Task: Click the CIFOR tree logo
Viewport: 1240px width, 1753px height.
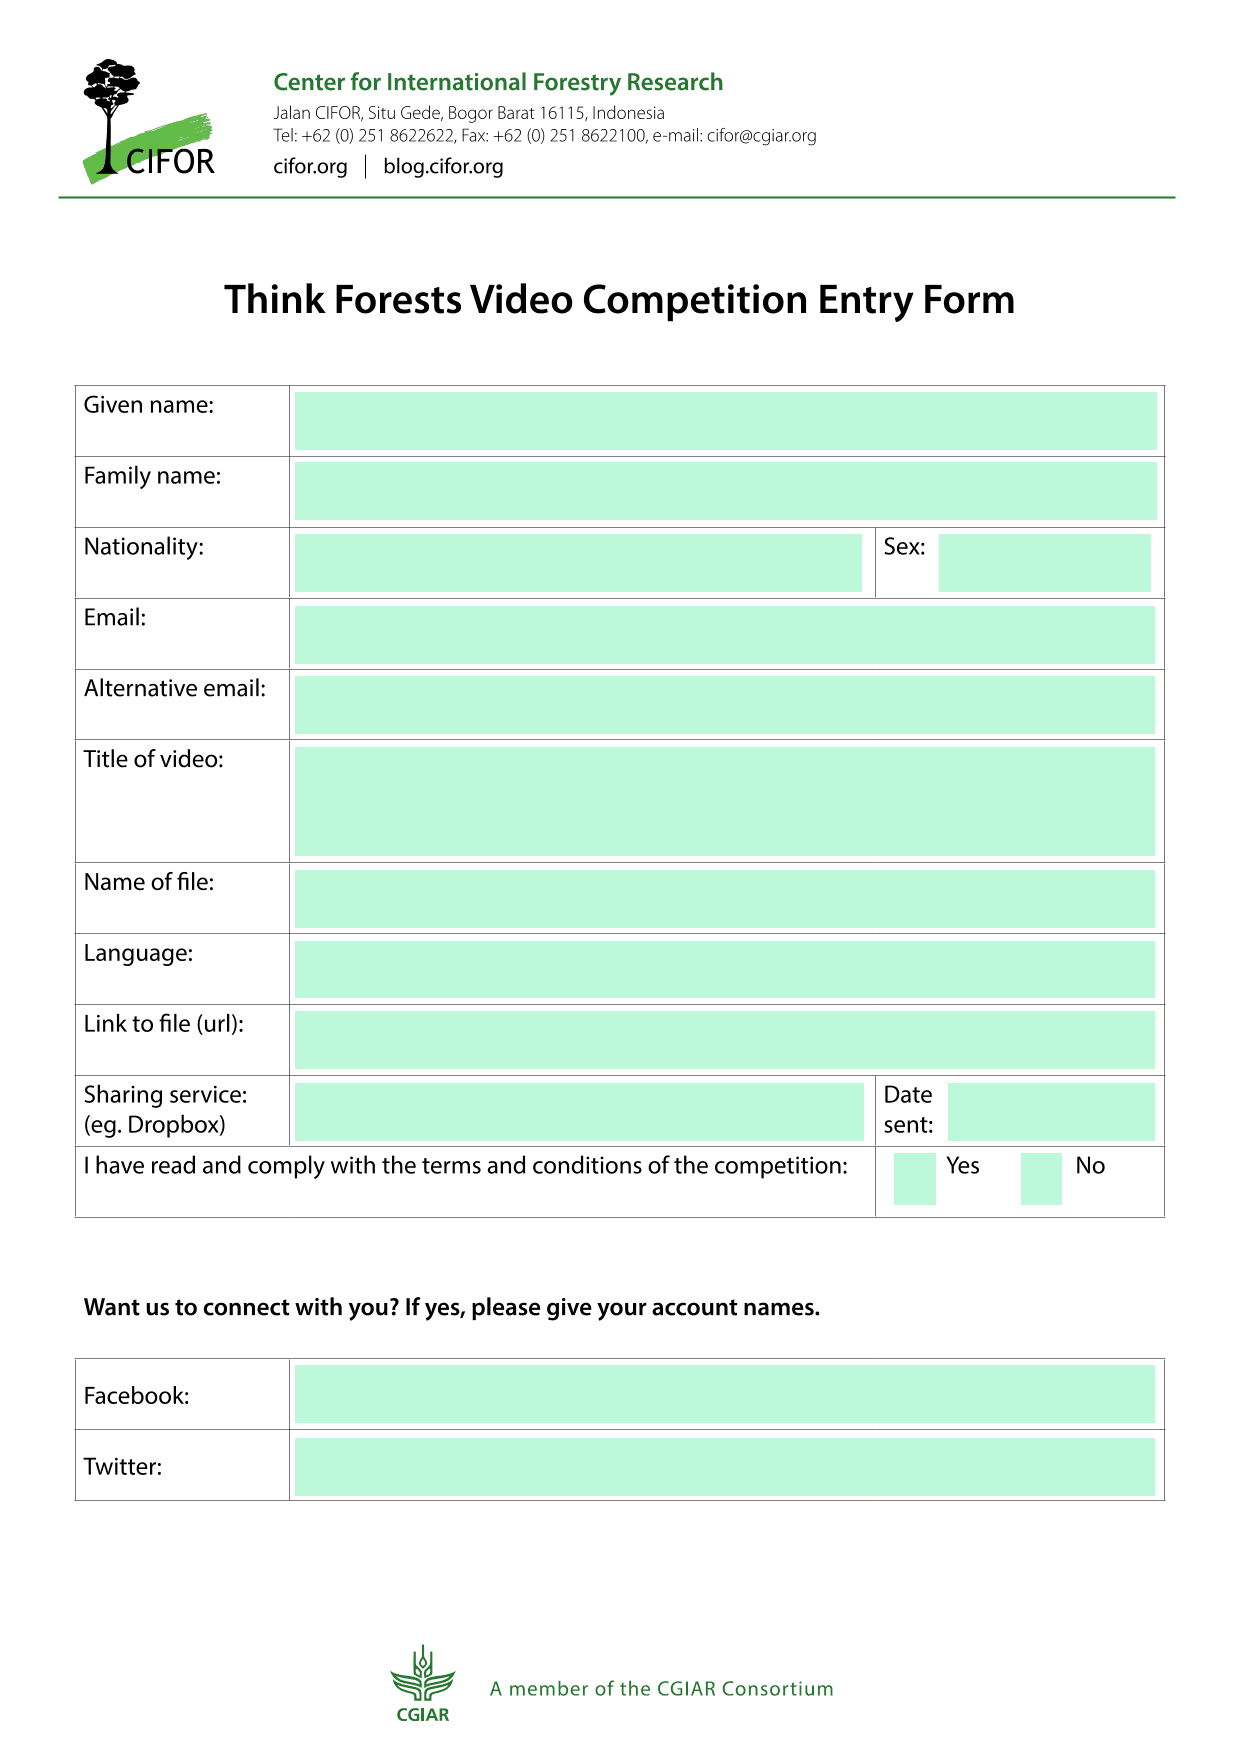Action: coord(148,122)
